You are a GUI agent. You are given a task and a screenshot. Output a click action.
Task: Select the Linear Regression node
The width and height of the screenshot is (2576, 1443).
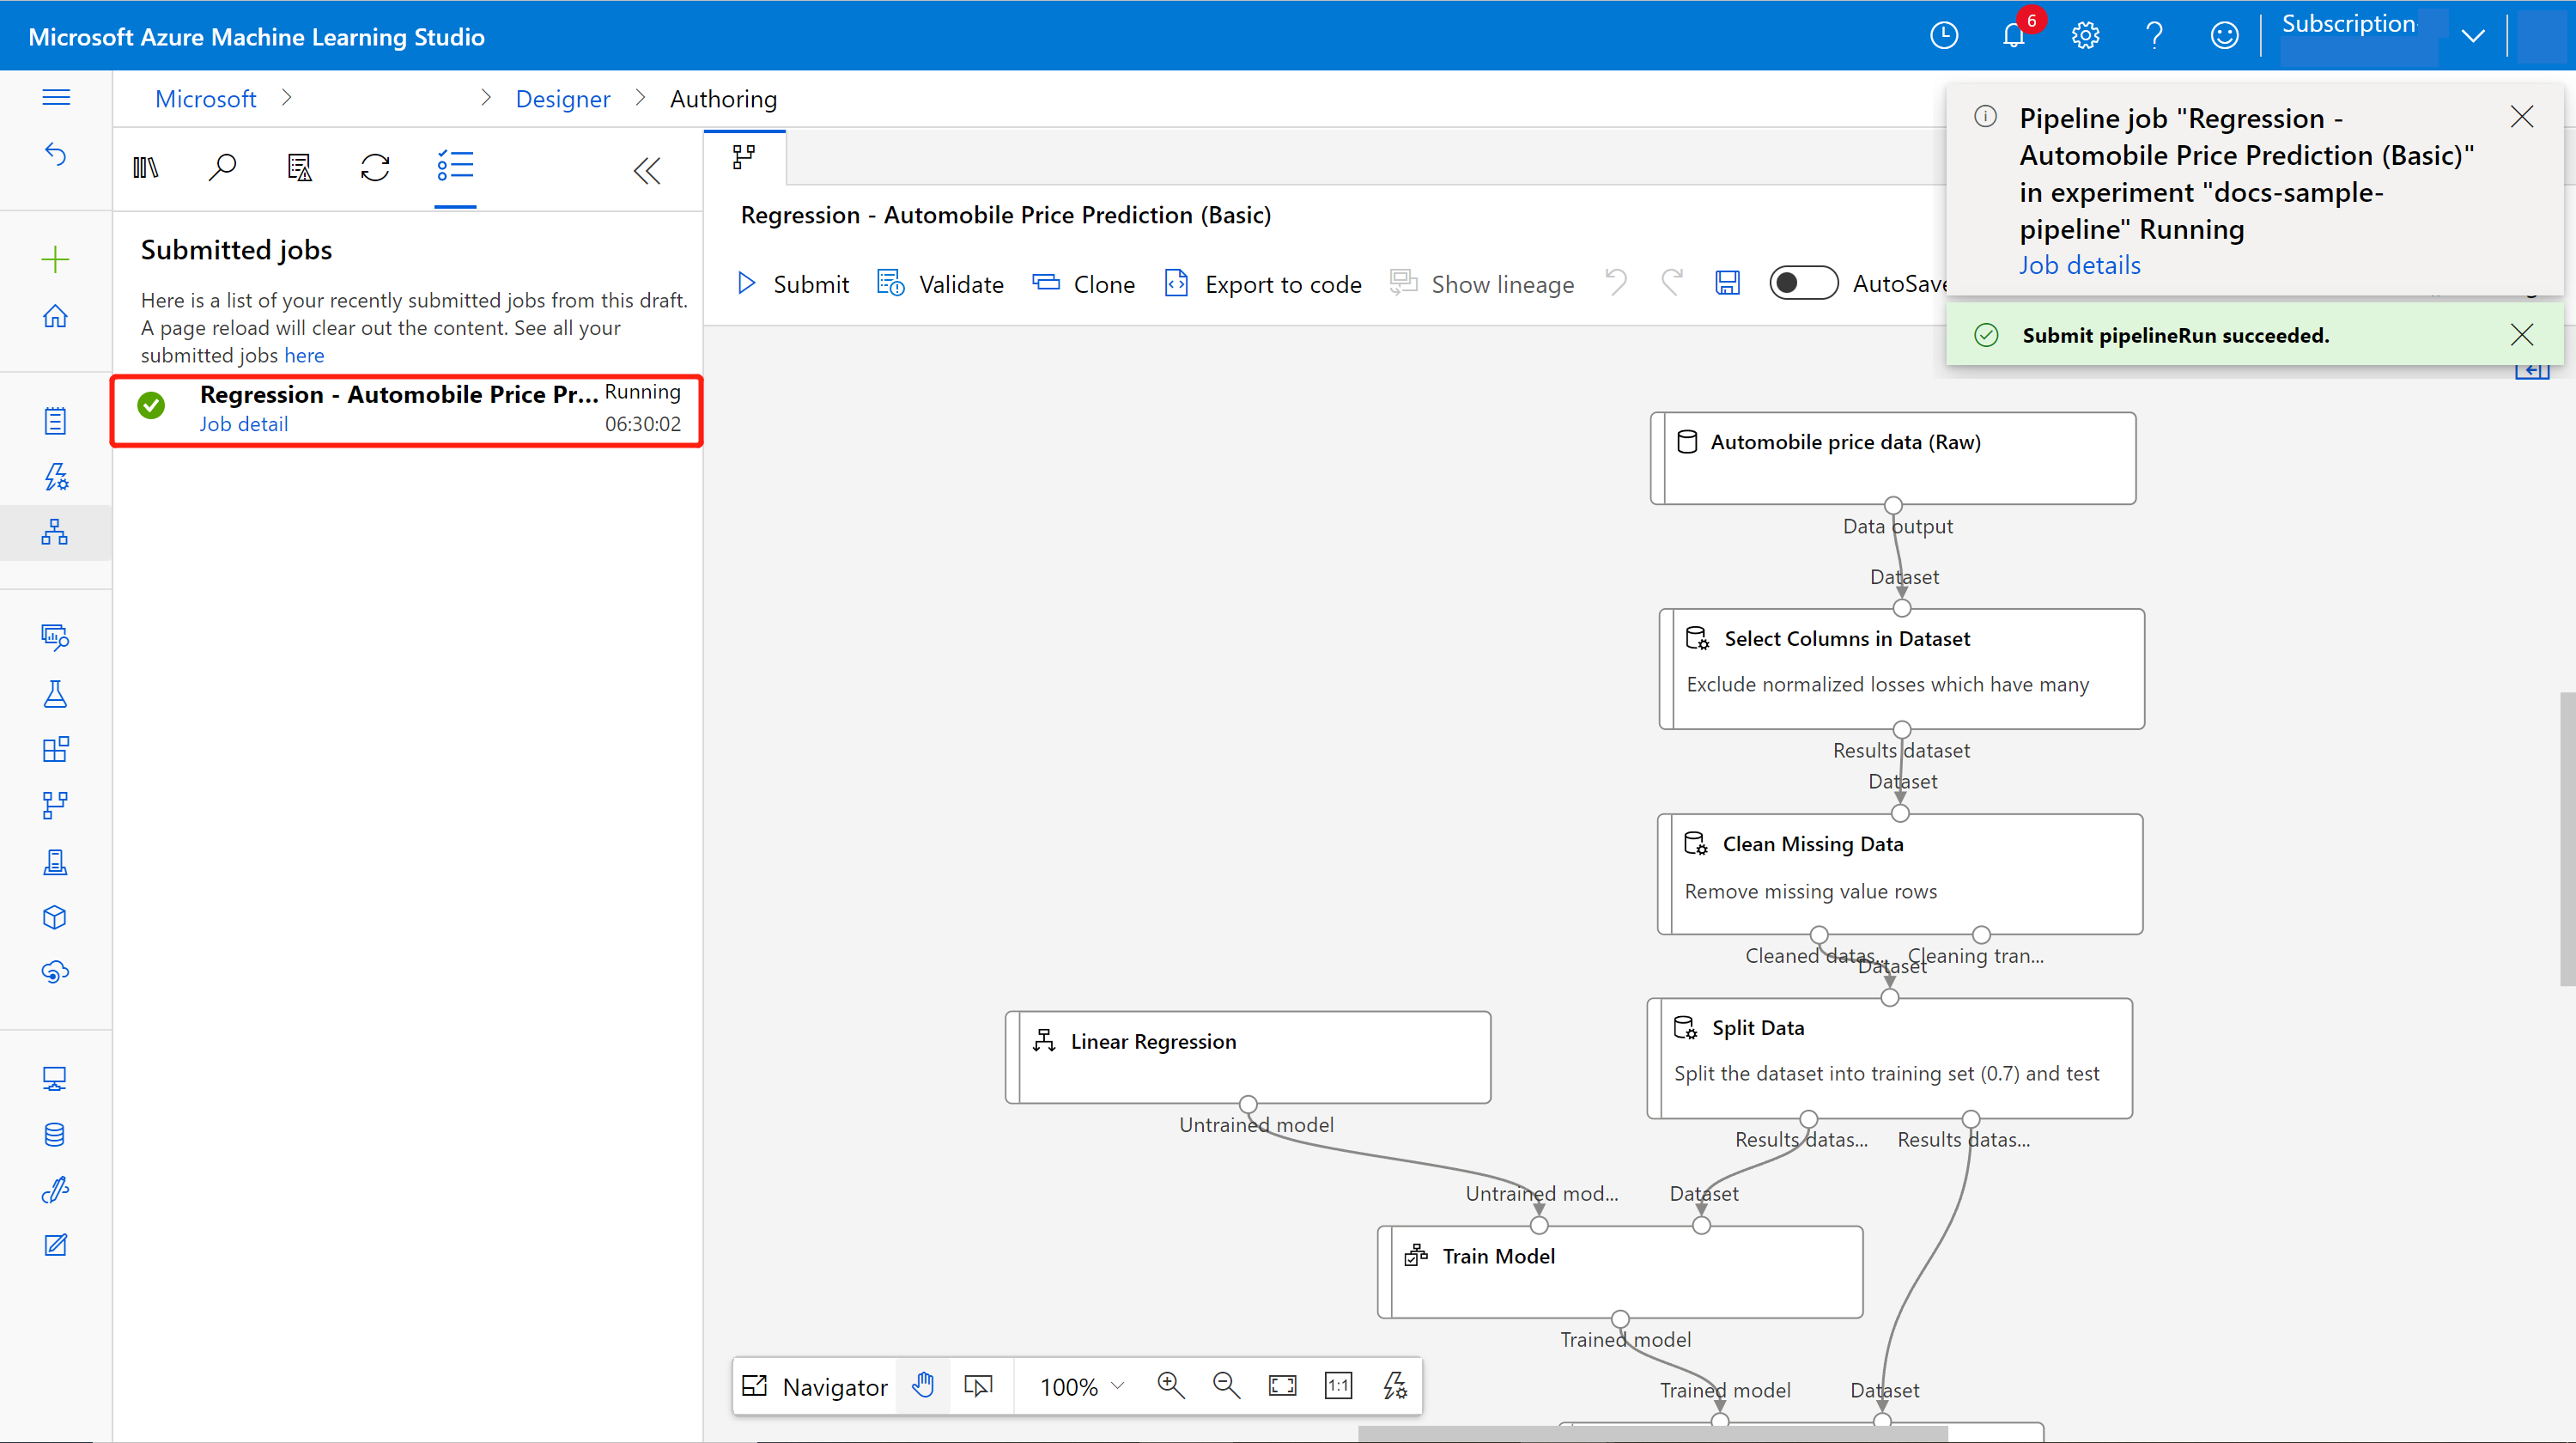[x=1248, y=1057]
